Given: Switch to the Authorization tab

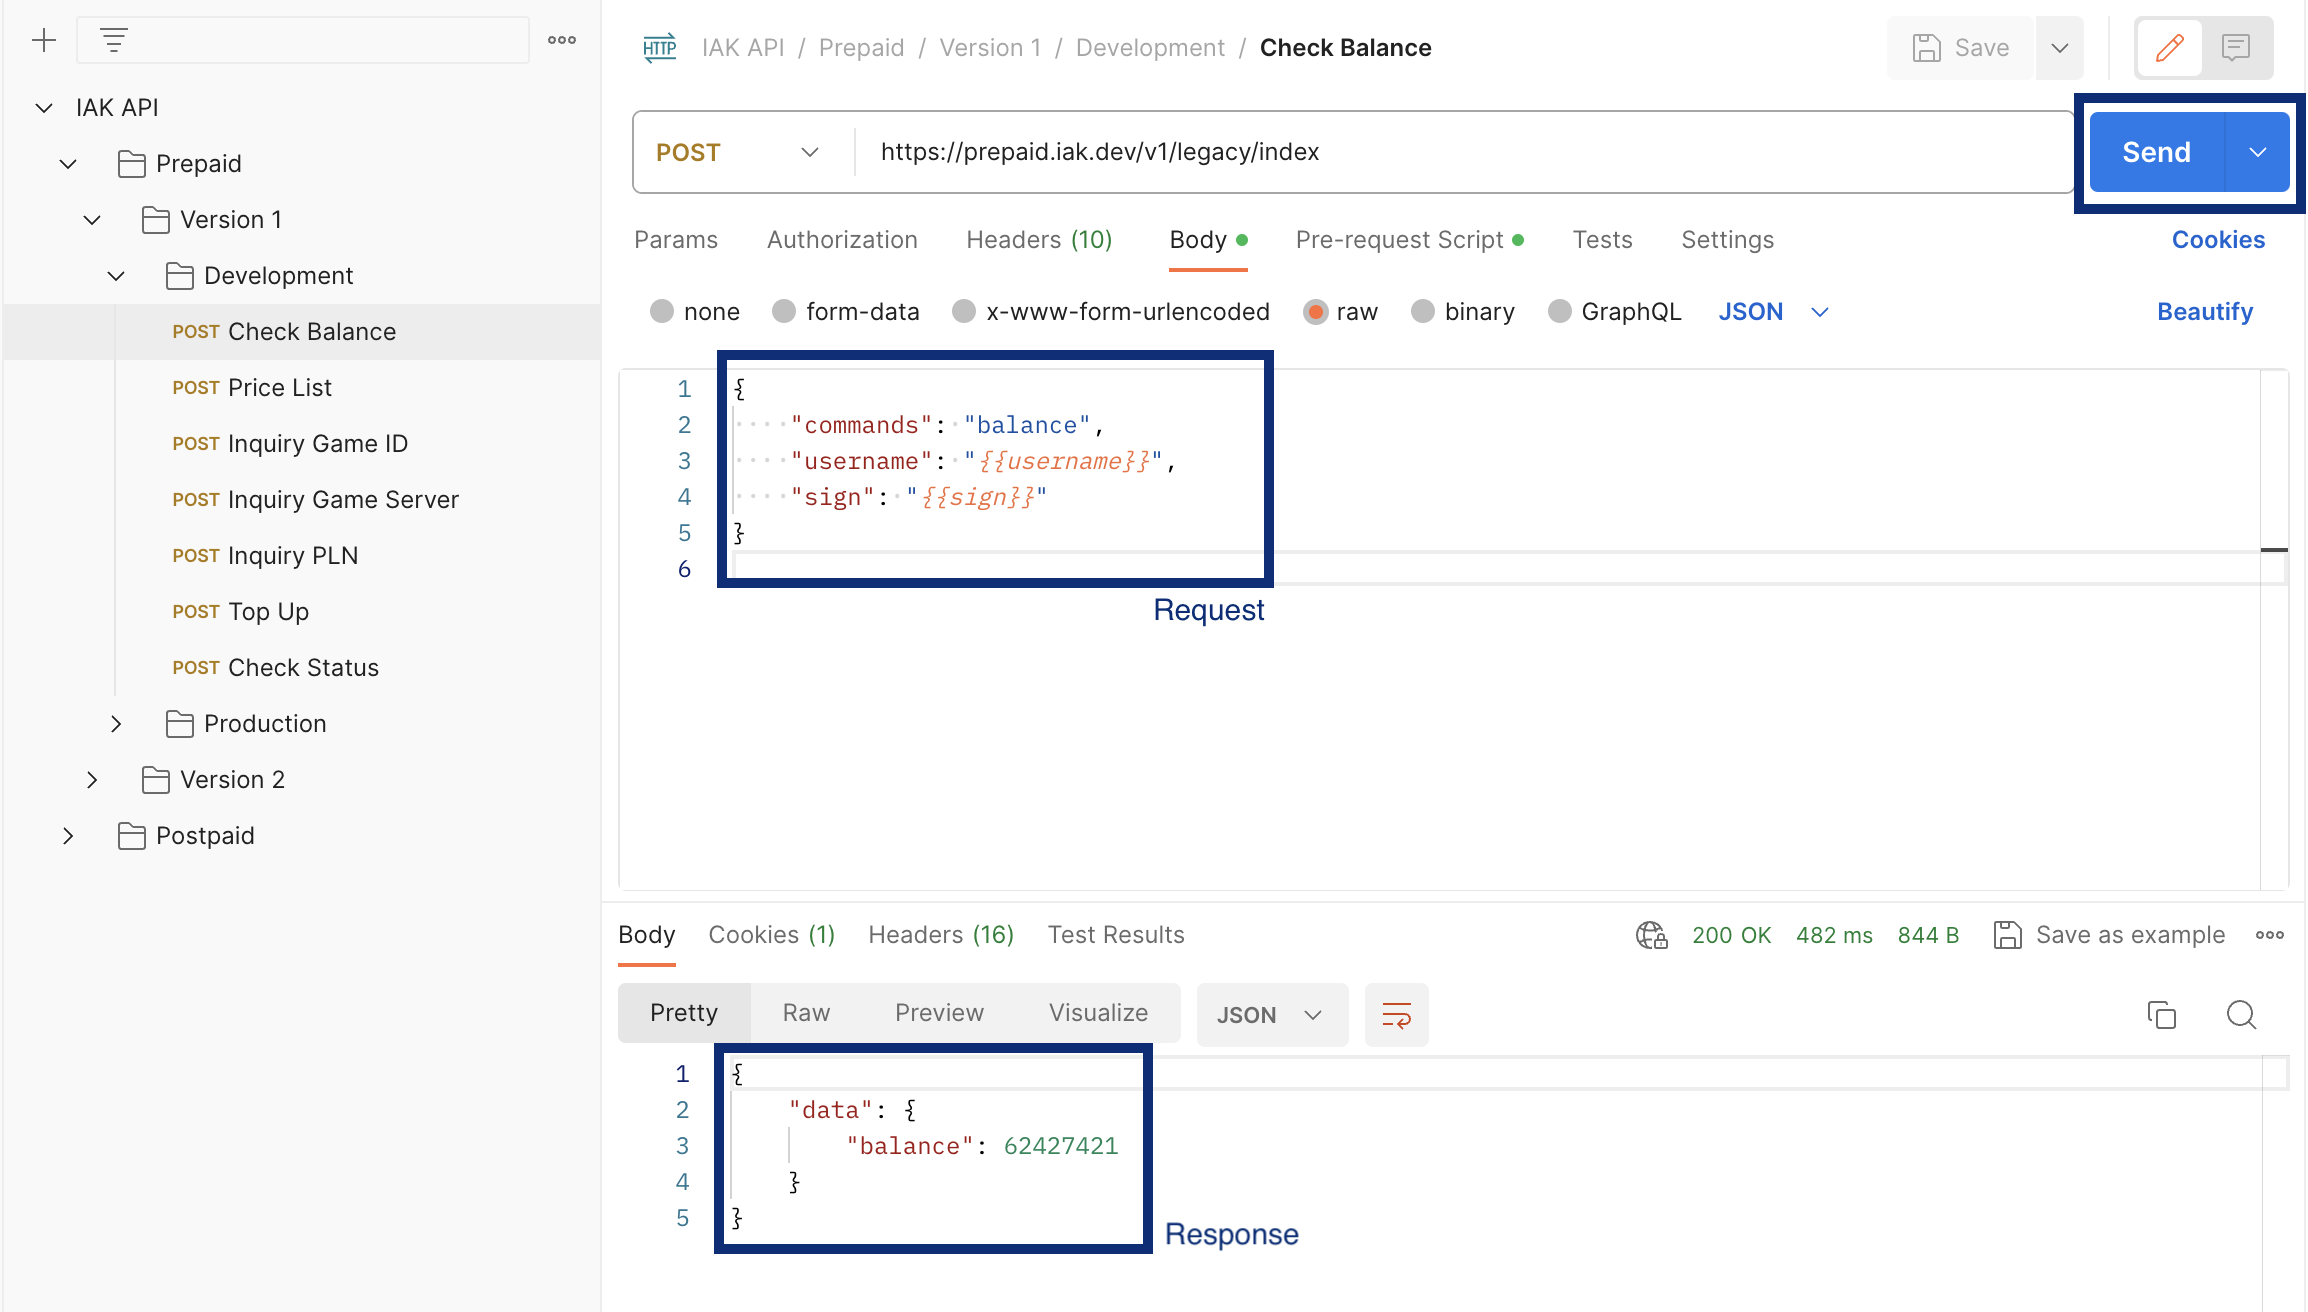Looking at the screenshot, I should [842, 240].
